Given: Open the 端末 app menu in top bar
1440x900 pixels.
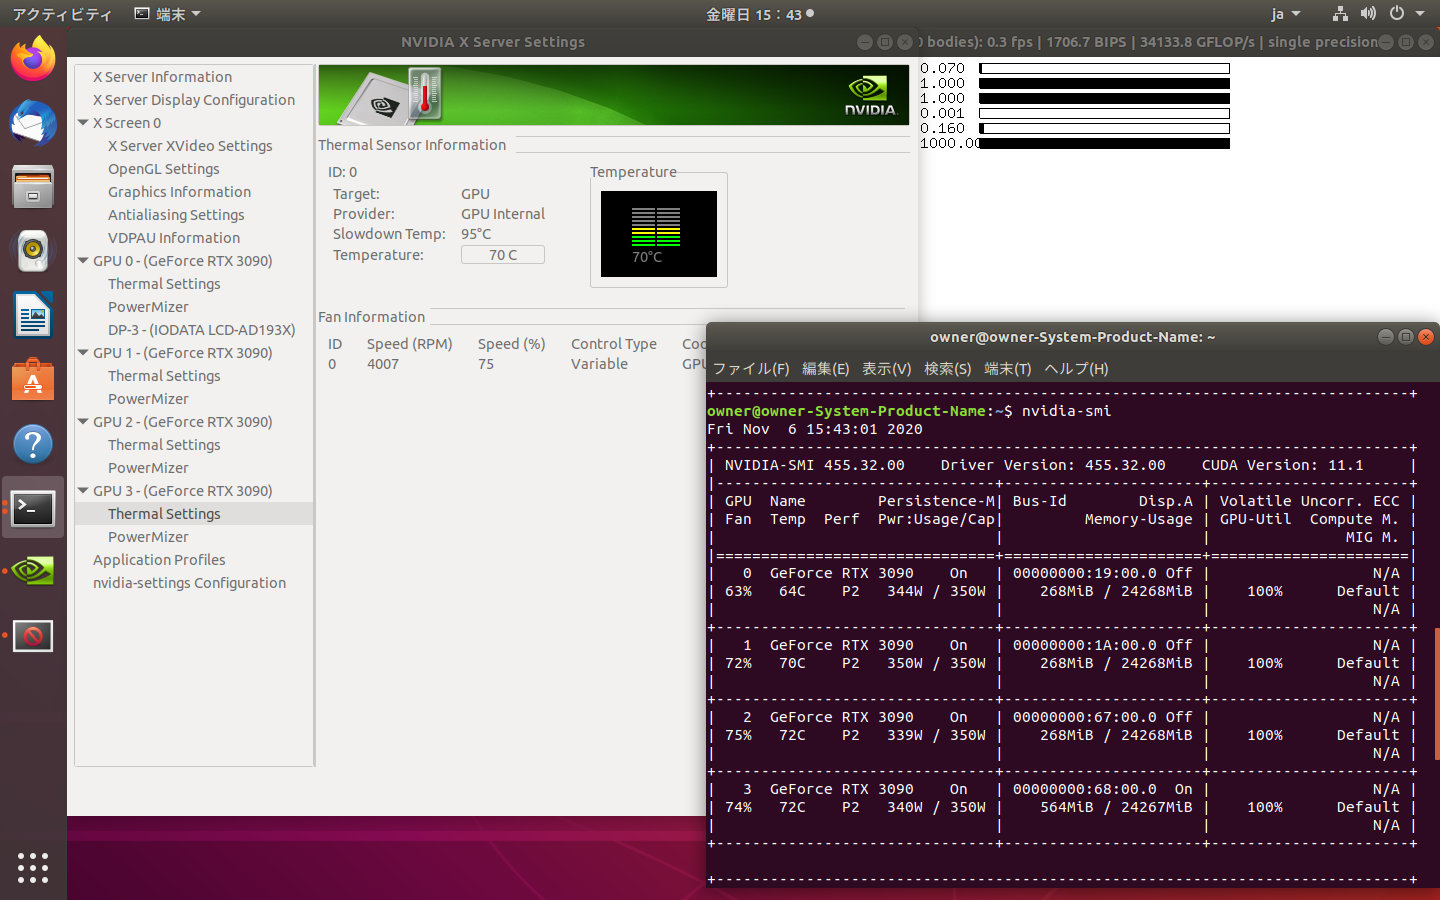Looking at the screenshot, I should pos(168,14).
